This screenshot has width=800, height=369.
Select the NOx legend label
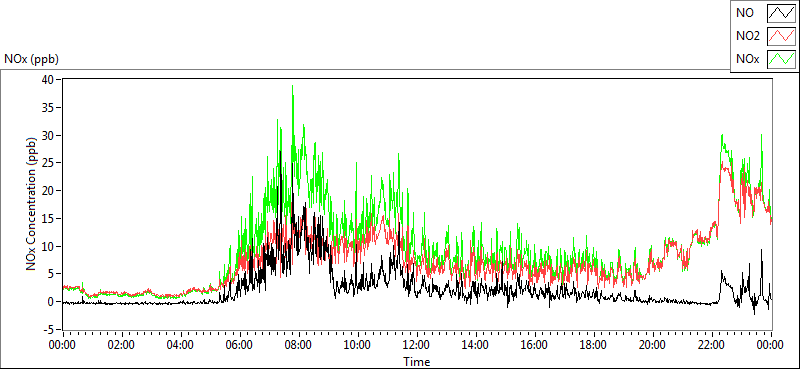(x=747, y=59)
